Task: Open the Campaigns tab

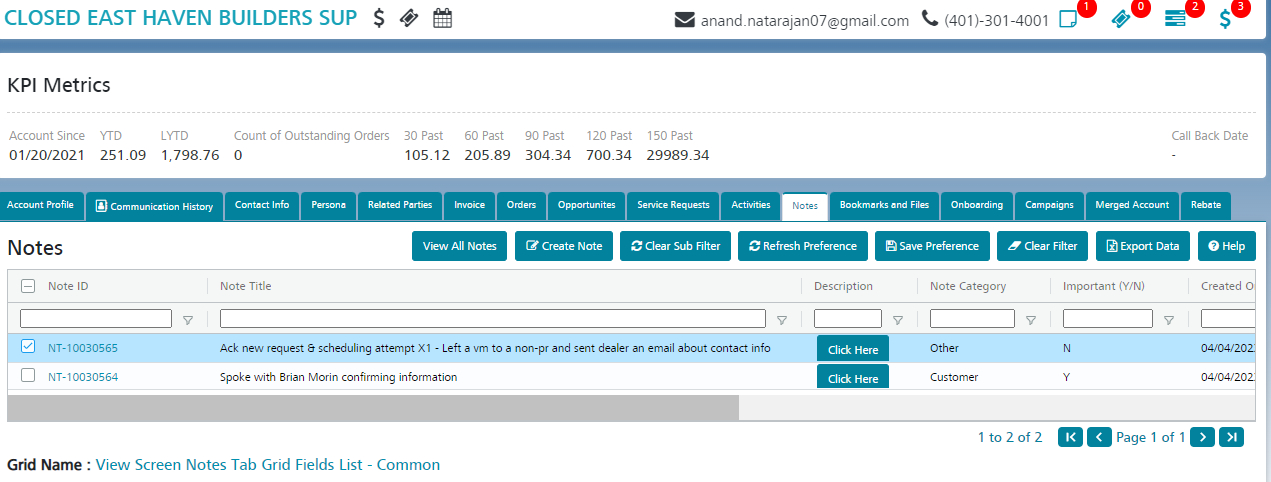Action: [1049, 205]
